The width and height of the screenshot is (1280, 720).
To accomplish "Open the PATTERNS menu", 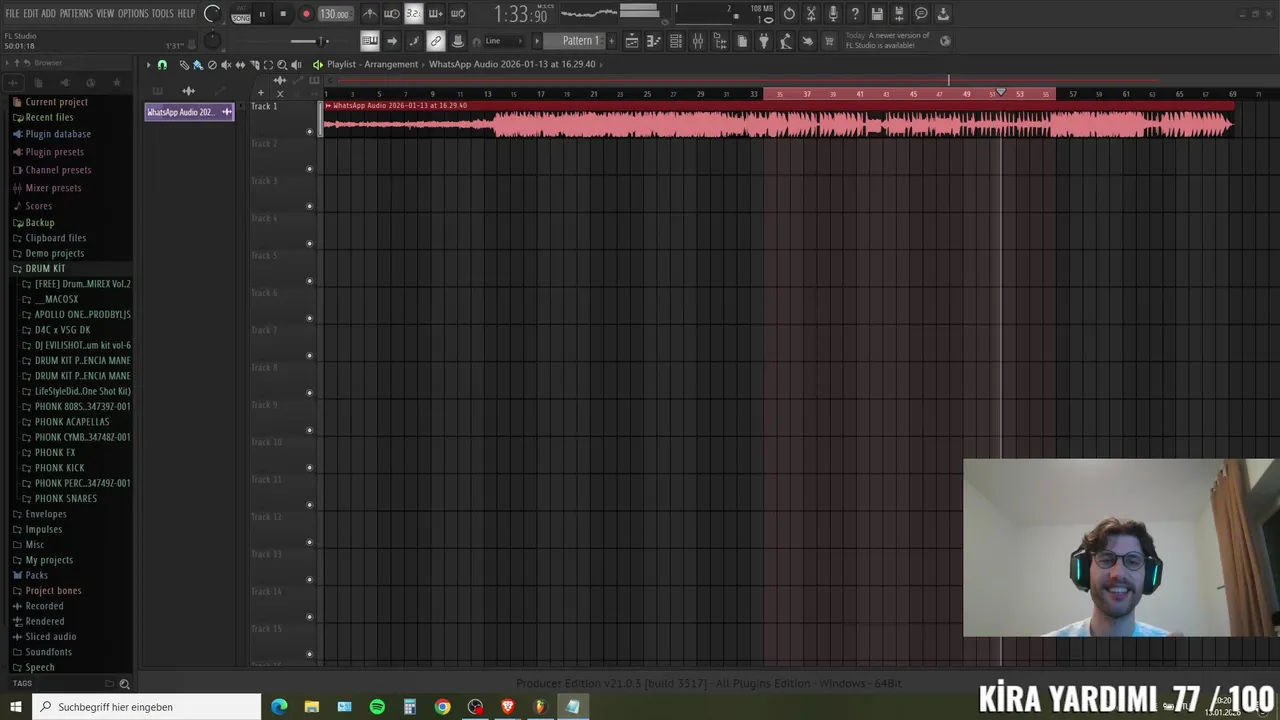I will [x=76, y=14].
